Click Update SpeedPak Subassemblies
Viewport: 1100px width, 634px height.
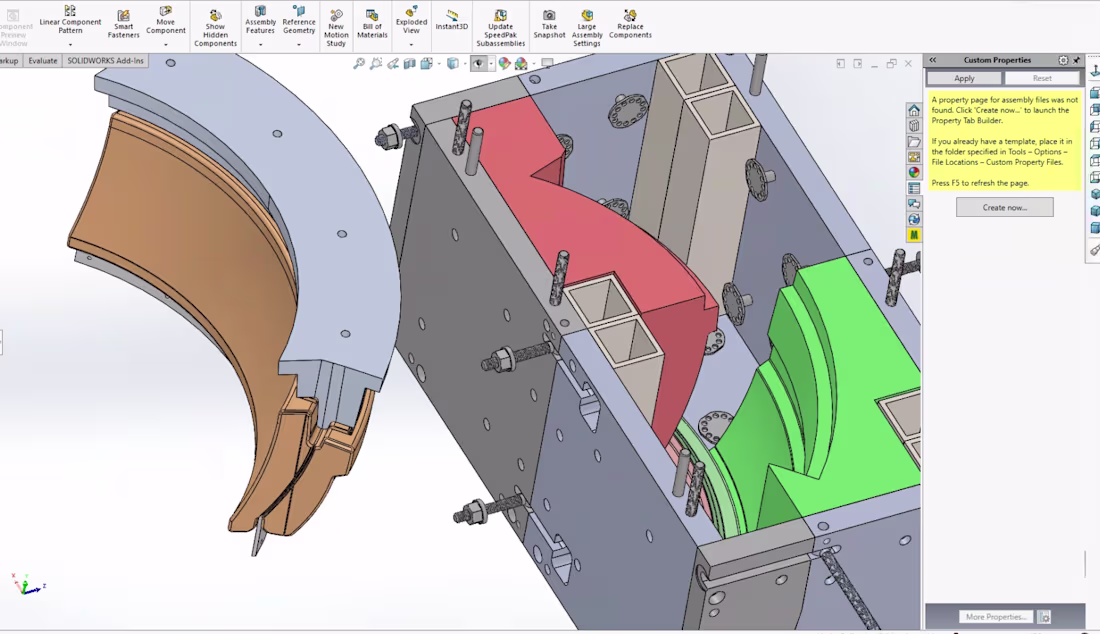point(500,28)
